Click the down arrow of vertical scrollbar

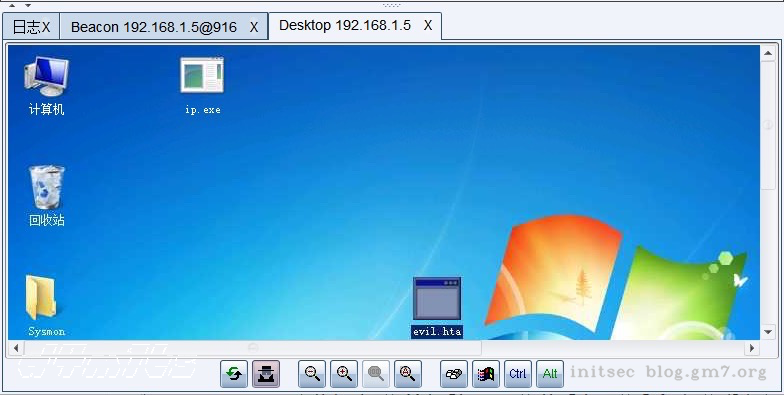[x=768, y=332]
